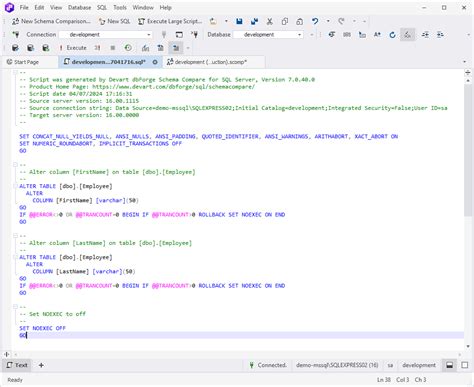Click the Paste icon
The width and height of the screenshot is (474, 387).
pos(300,21)
